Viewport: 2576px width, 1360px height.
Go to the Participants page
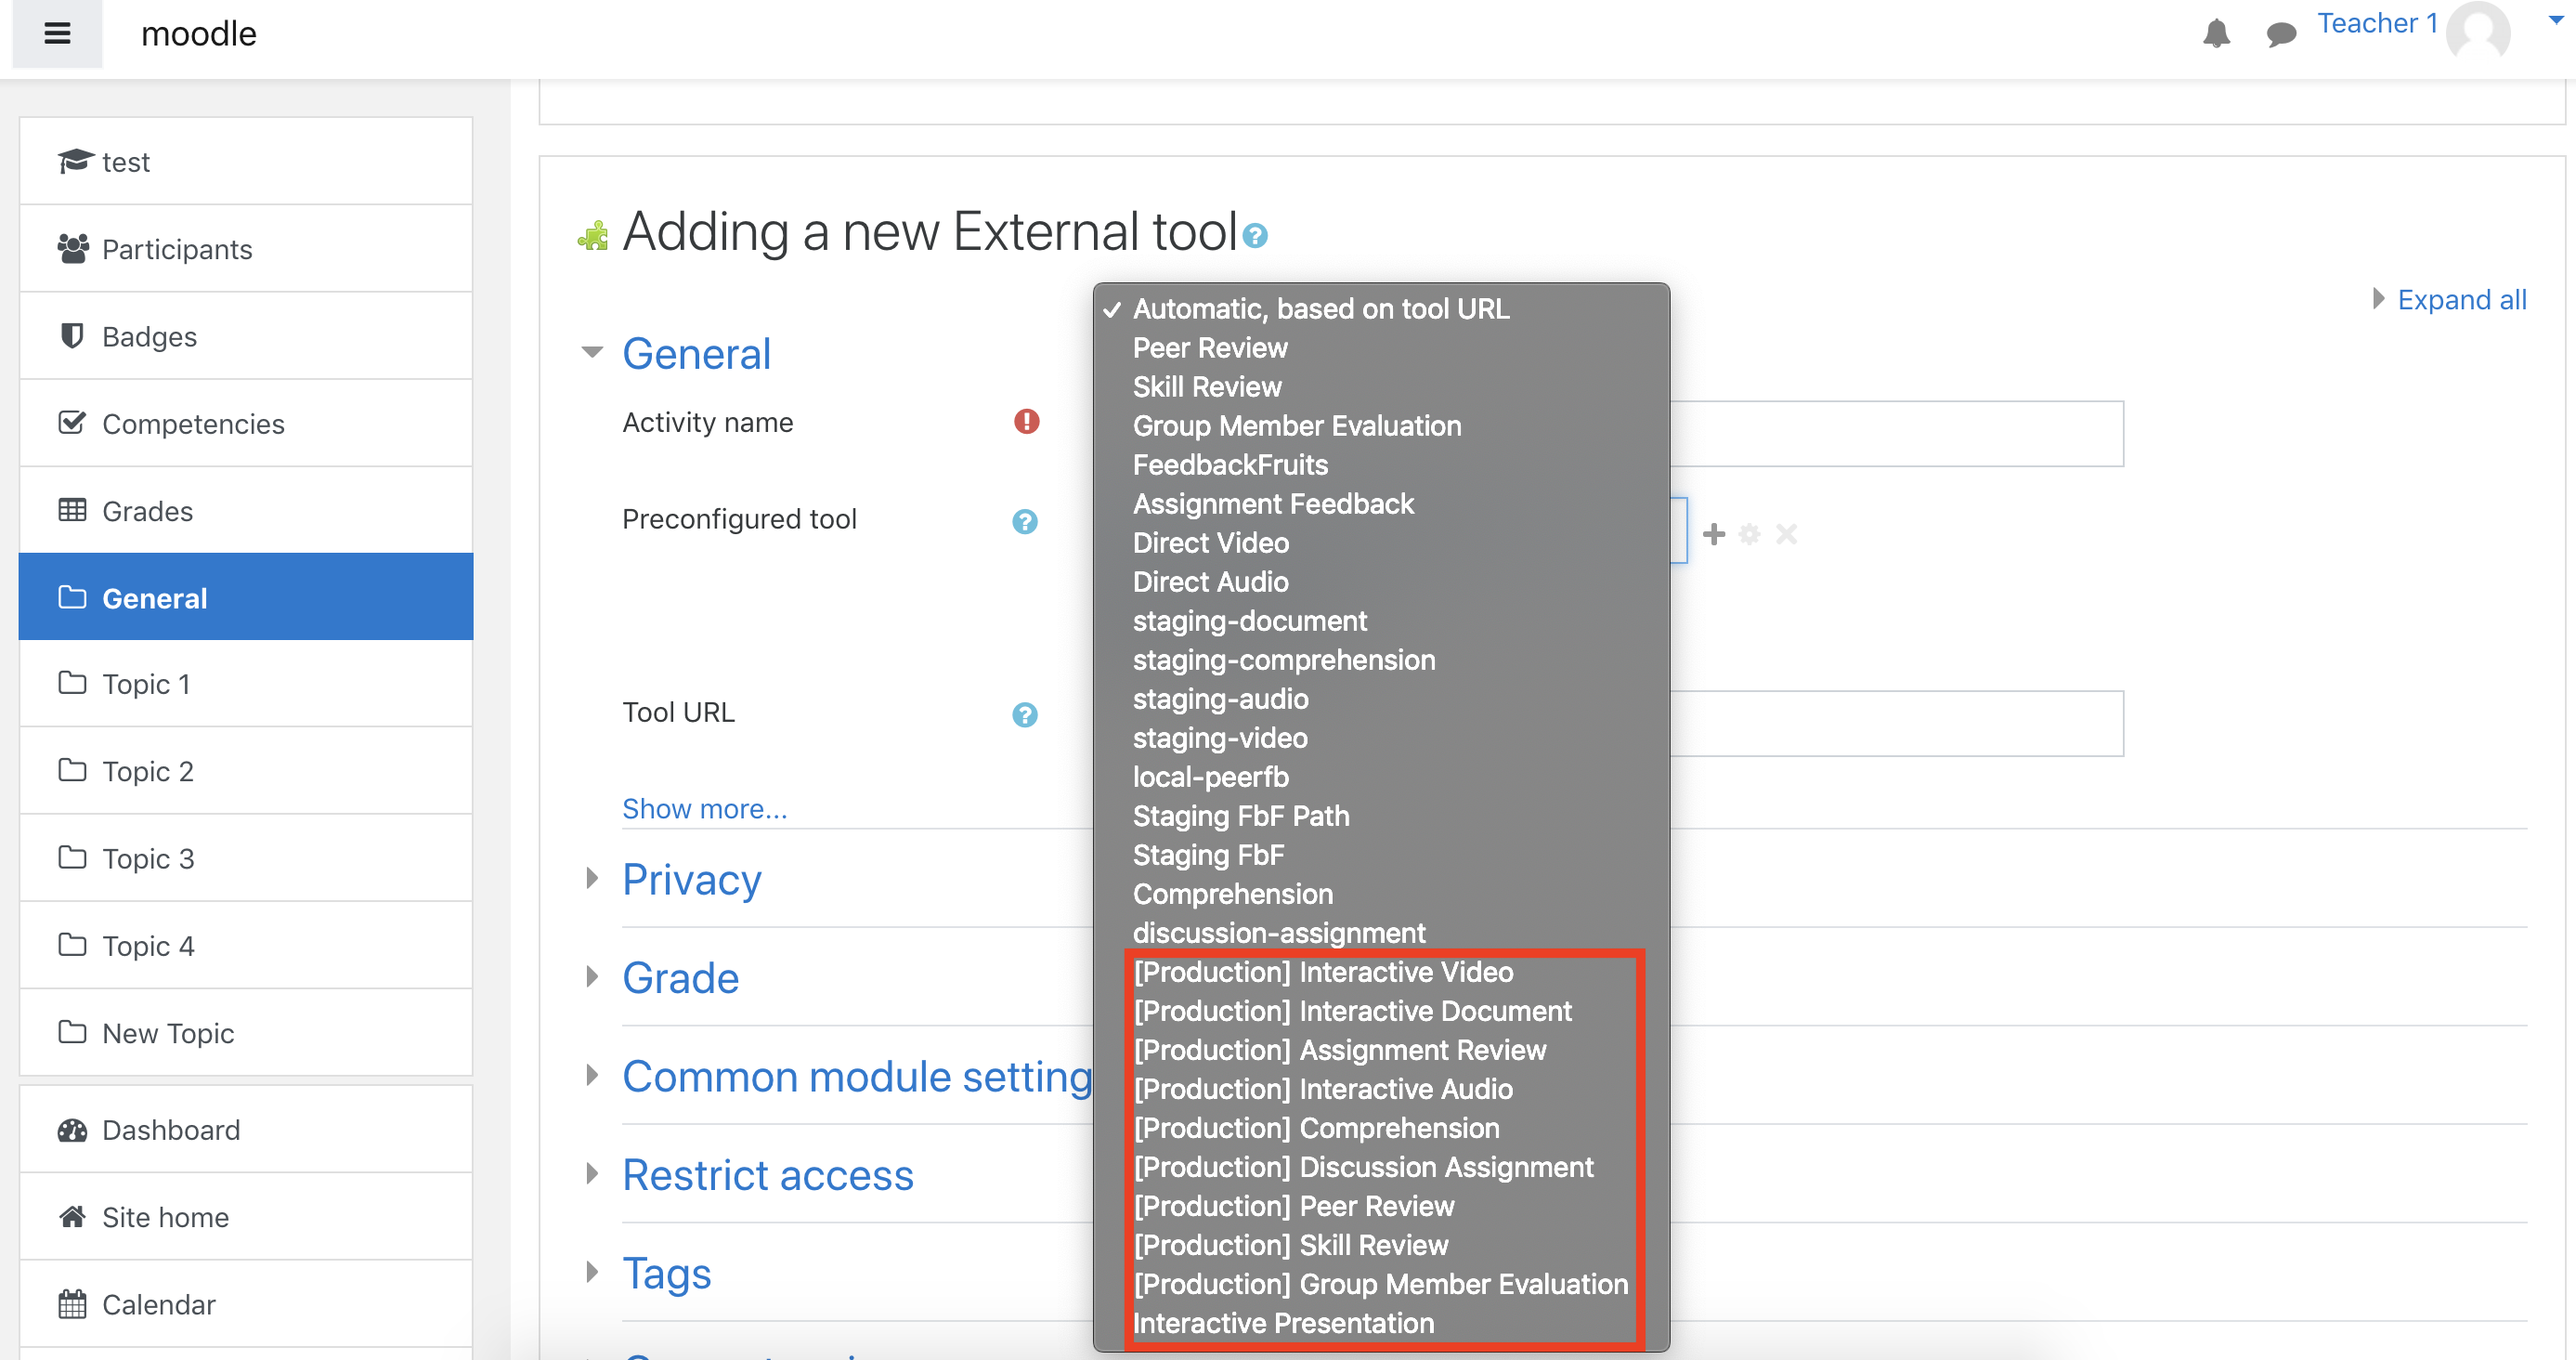pyautogui.click(x=246, y=249)
